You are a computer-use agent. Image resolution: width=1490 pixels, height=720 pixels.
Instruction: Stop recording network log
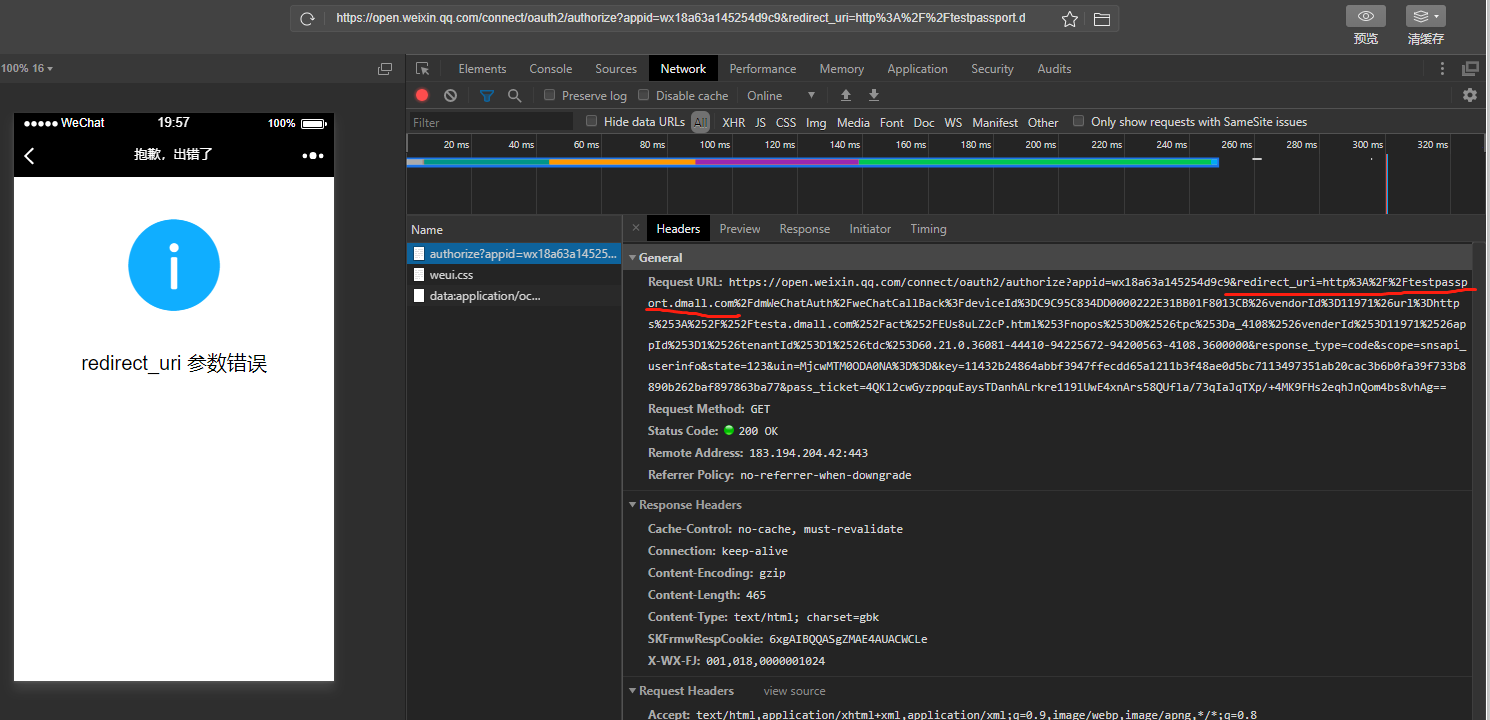[422, 96]
